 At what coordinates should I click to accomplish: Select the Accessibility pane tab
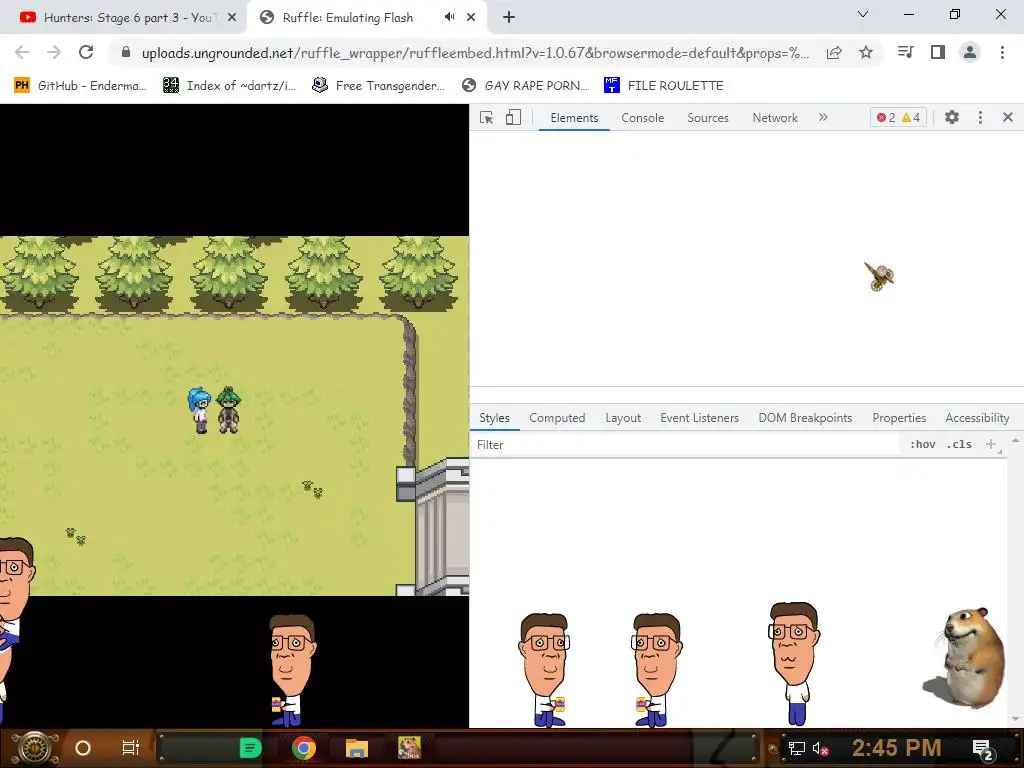coord(977,418)
